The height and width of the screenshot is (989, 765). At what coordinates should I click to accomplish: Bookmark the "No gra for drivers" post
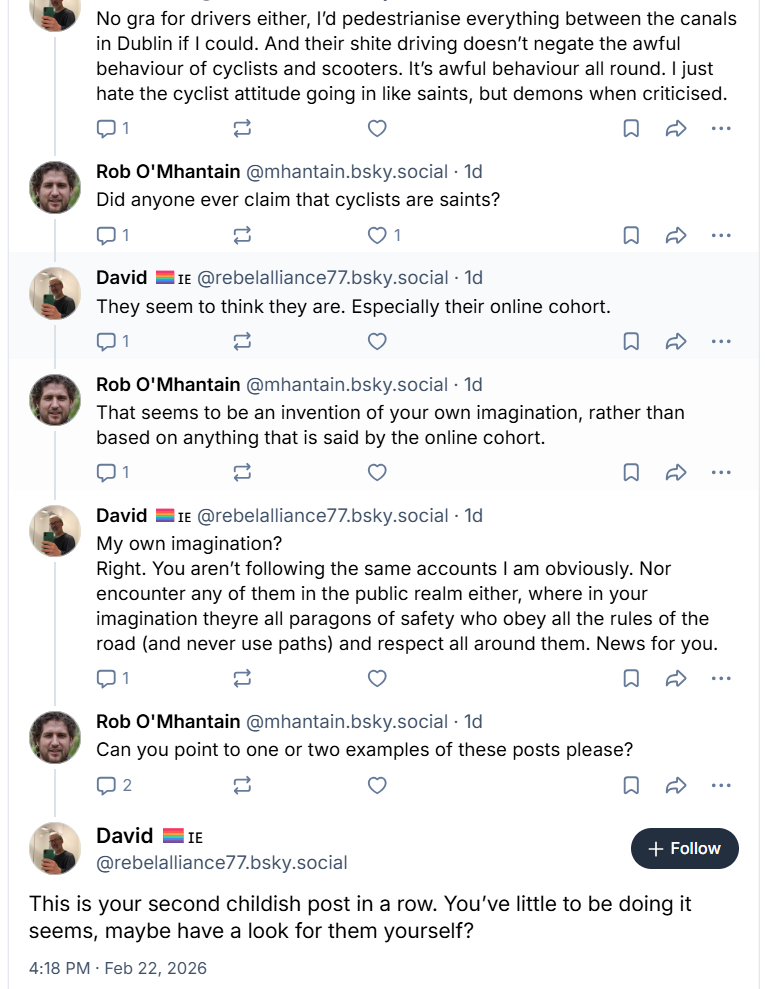(x=631, y=129)
